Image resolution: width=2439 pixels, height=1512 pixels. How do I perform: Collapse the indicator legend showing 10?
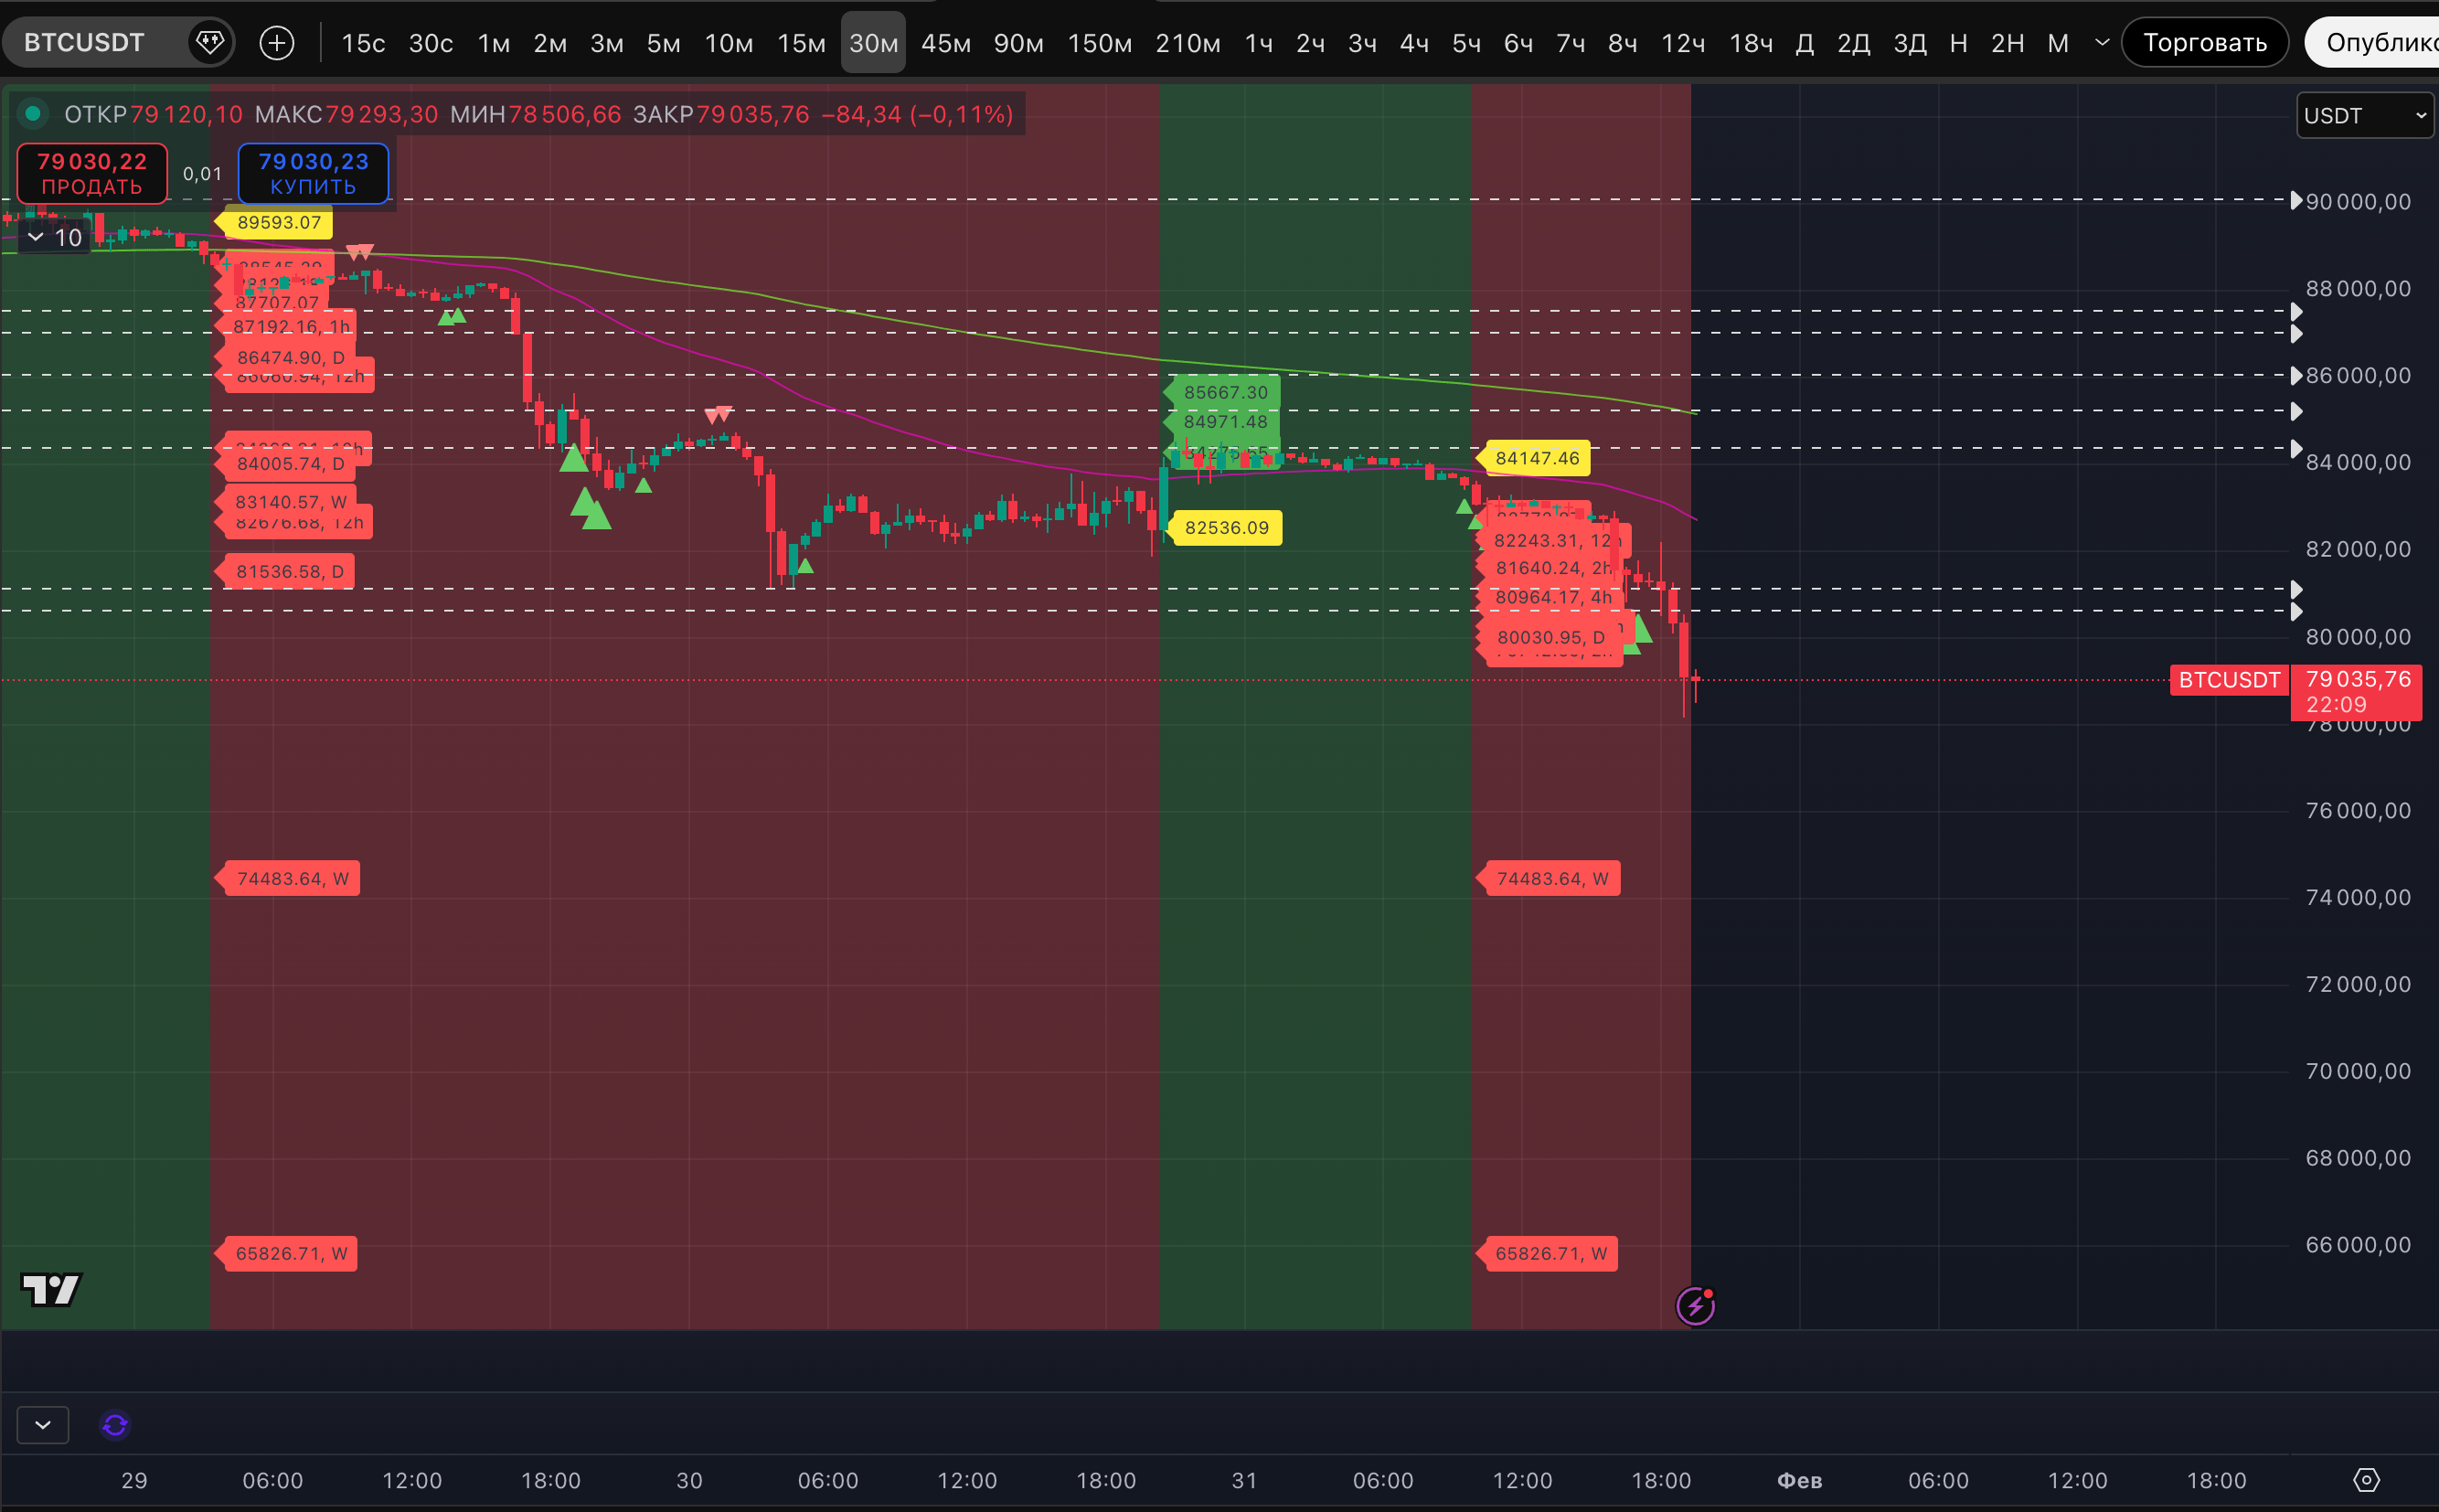36,237
